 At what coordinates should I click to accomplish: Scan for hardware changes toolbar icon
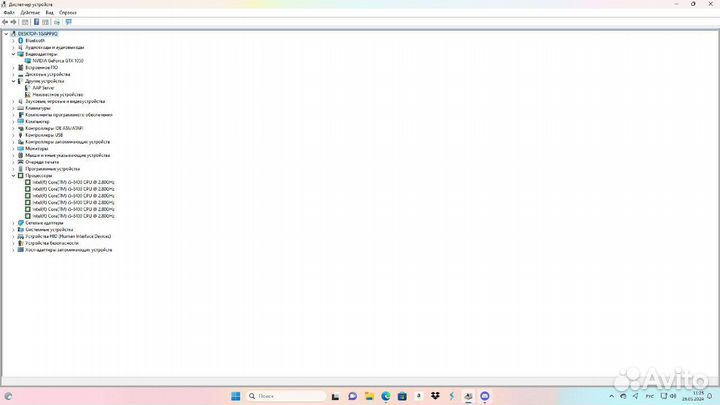click(68, 22)
